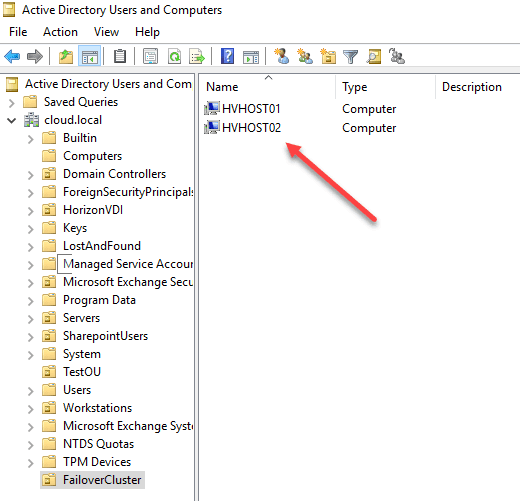Select NTDS Quotas in the tree
The image size is (520, 501).
[x=98, y=444]
